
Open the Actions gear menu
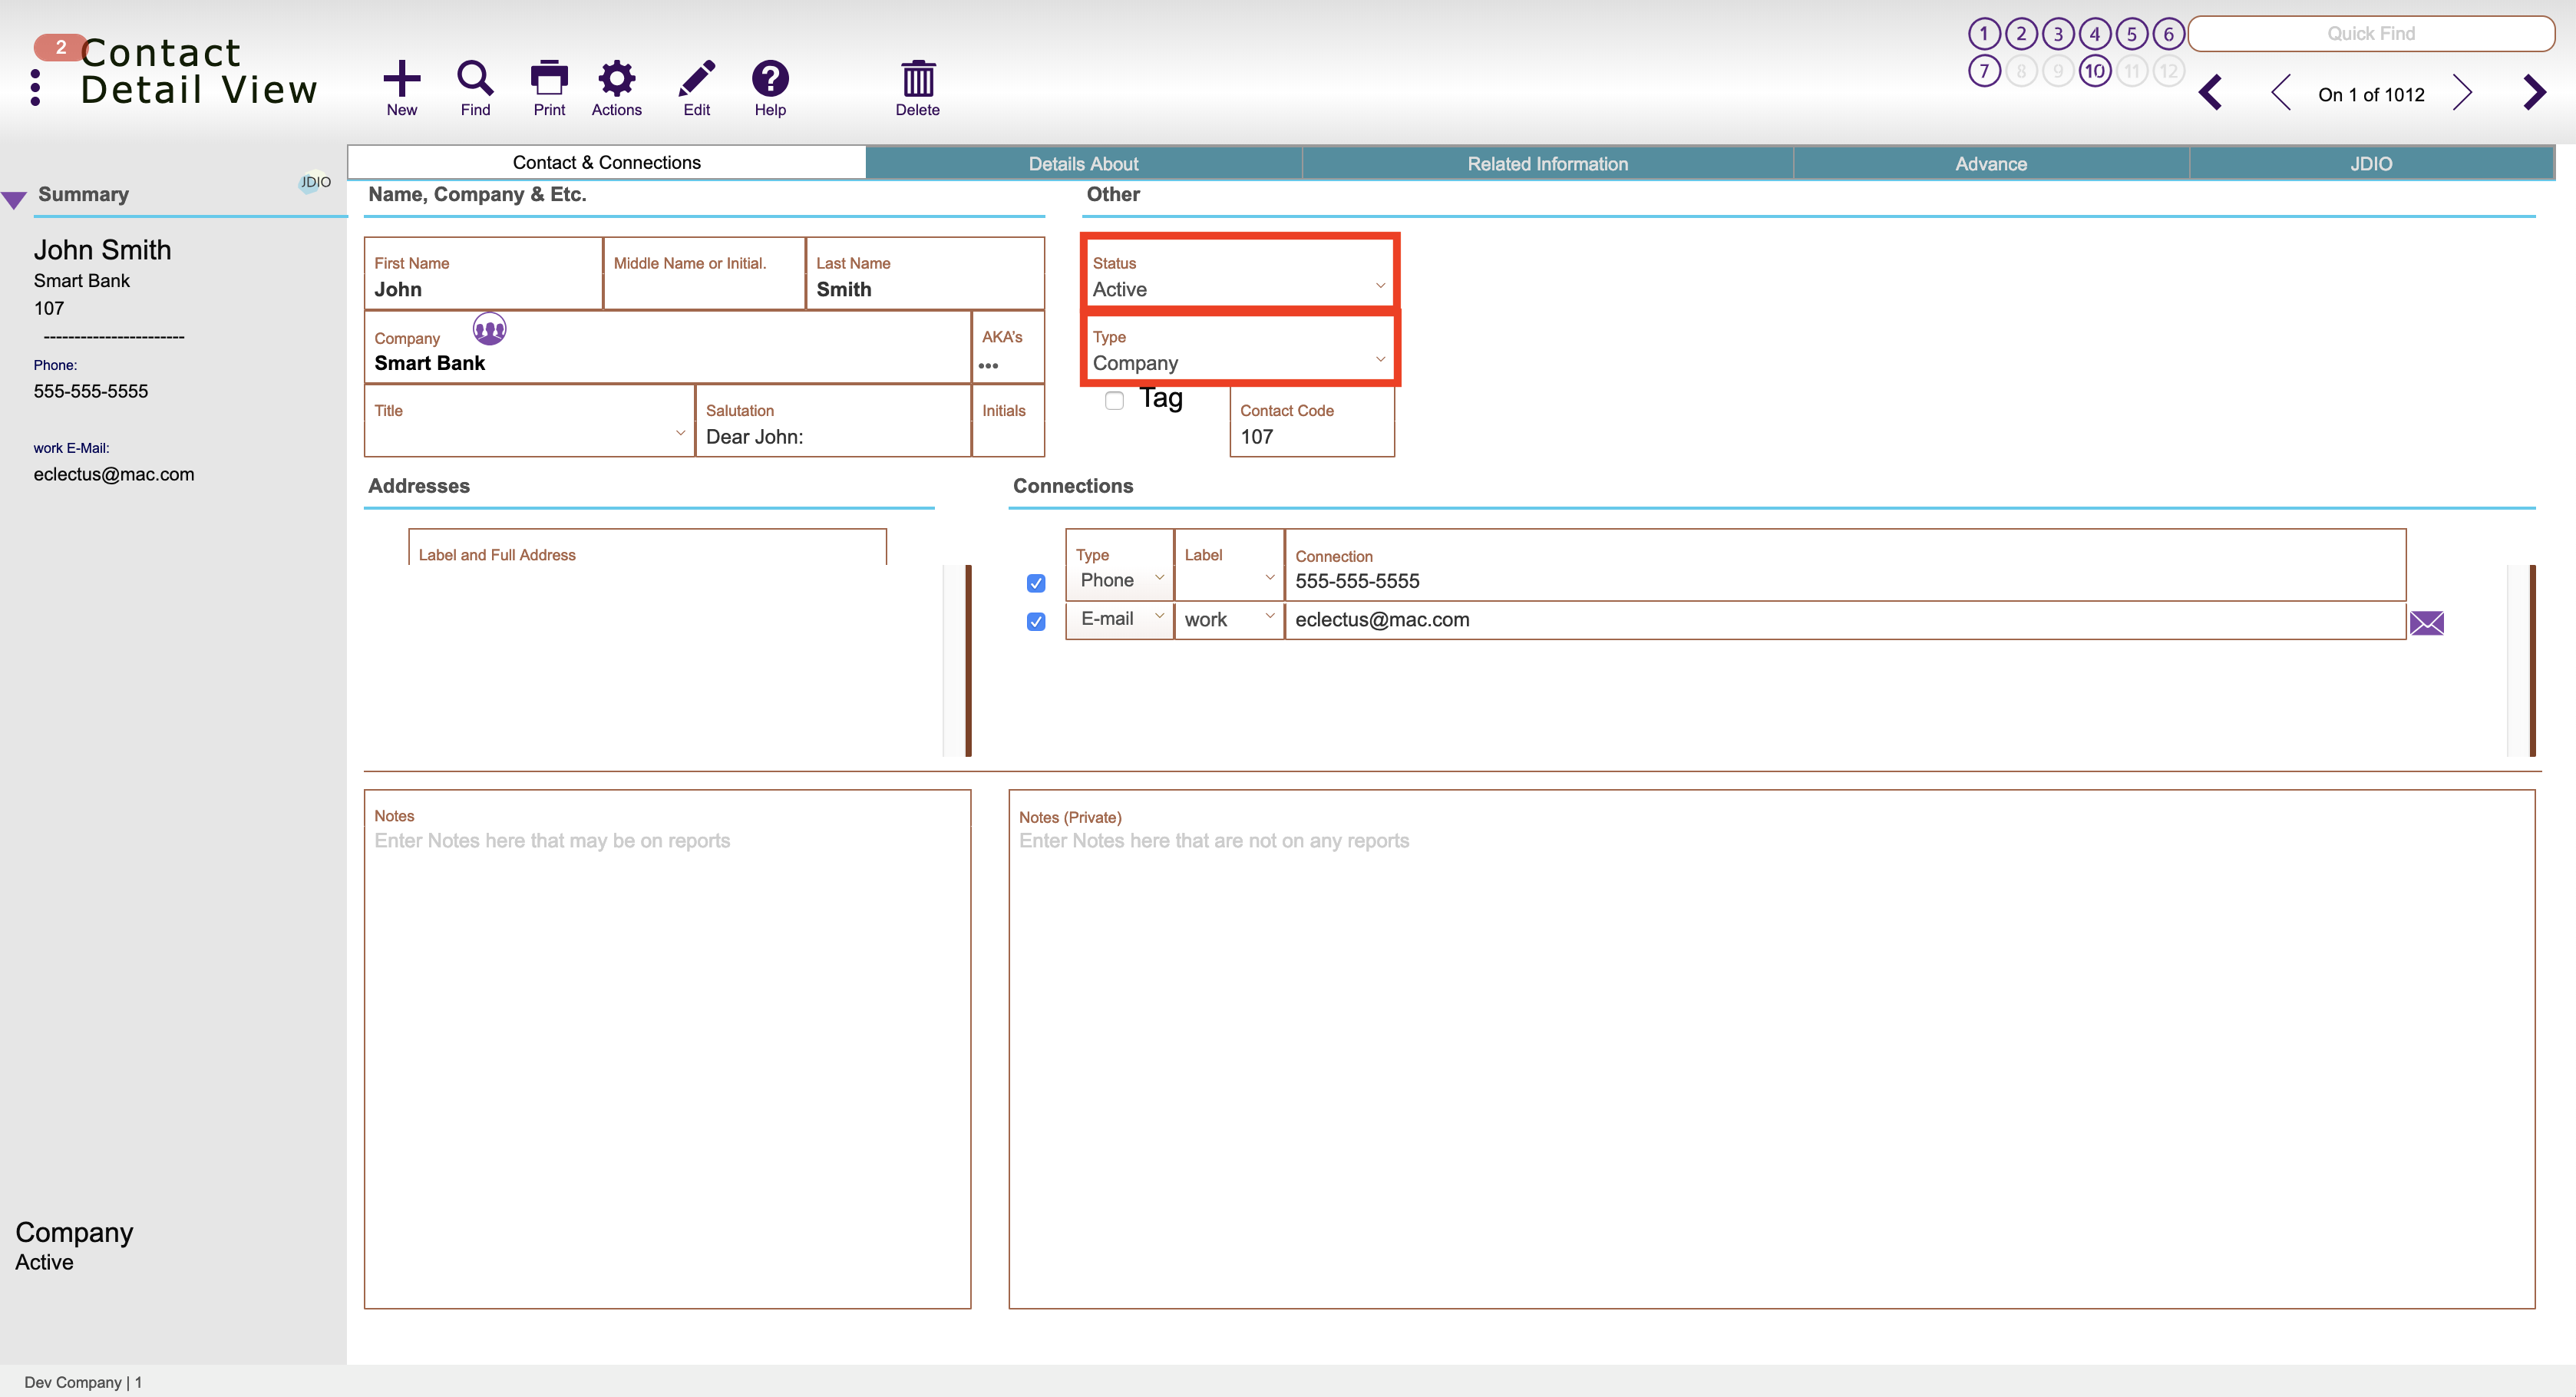pos(616,78)
